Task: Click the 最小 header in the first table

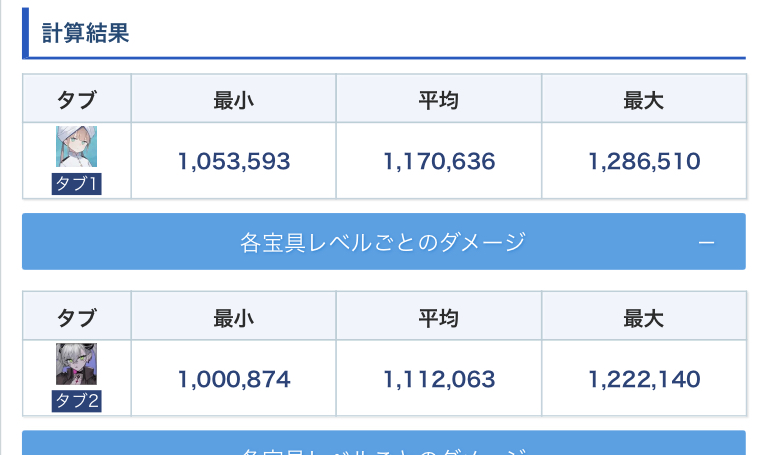Action: pos(234,100)
